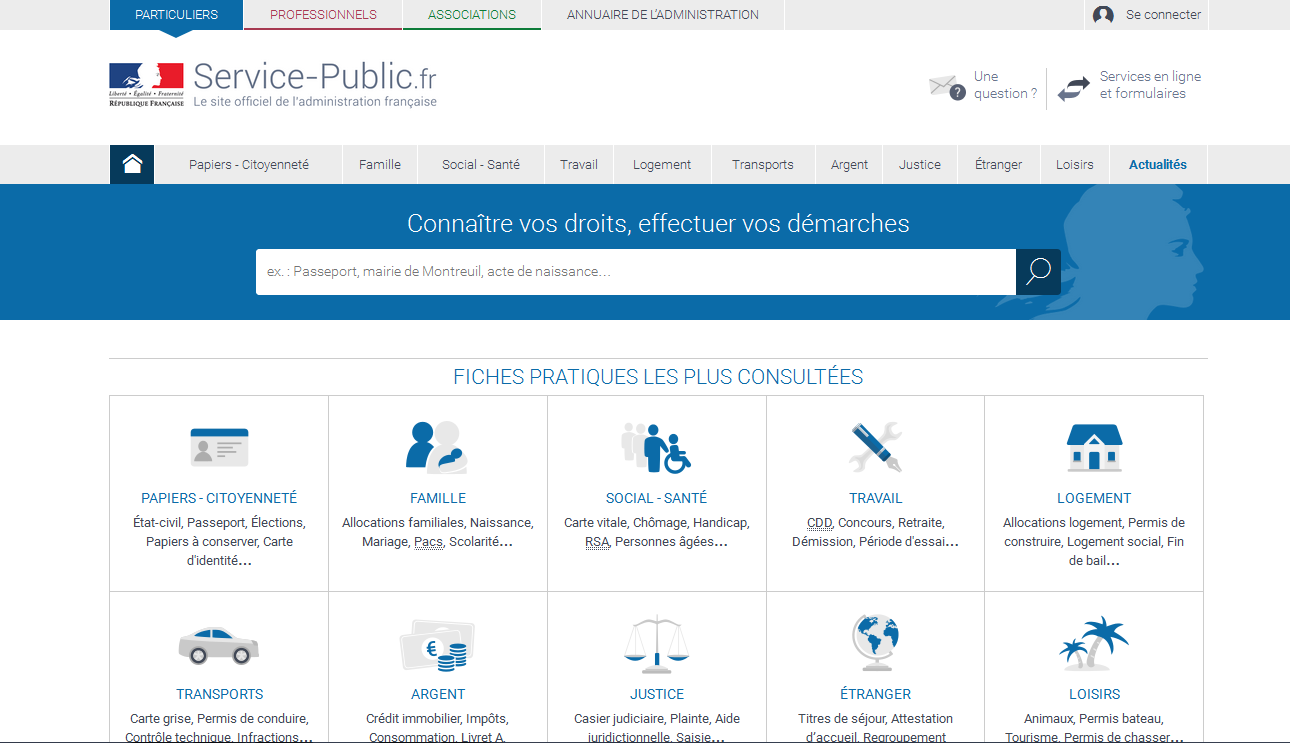This screenshot has width=1290, height=743.
Task: Click the car Transports icon
Action: click(x=219, y=644)
